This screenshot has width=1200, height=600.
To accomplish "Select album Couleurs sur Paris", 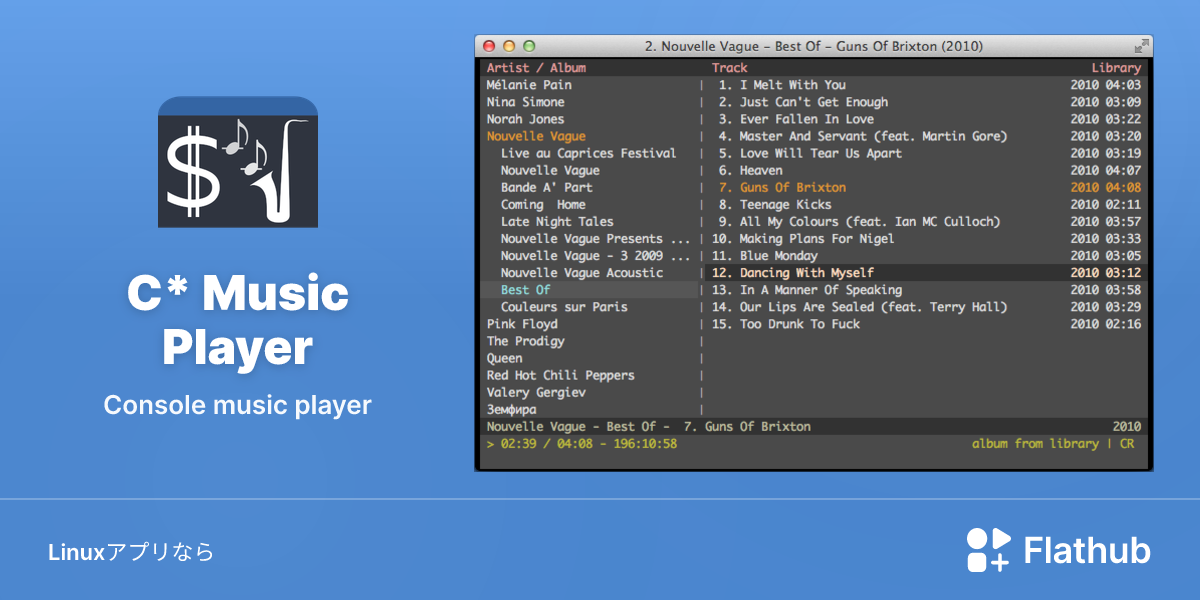I will point(564,306).
